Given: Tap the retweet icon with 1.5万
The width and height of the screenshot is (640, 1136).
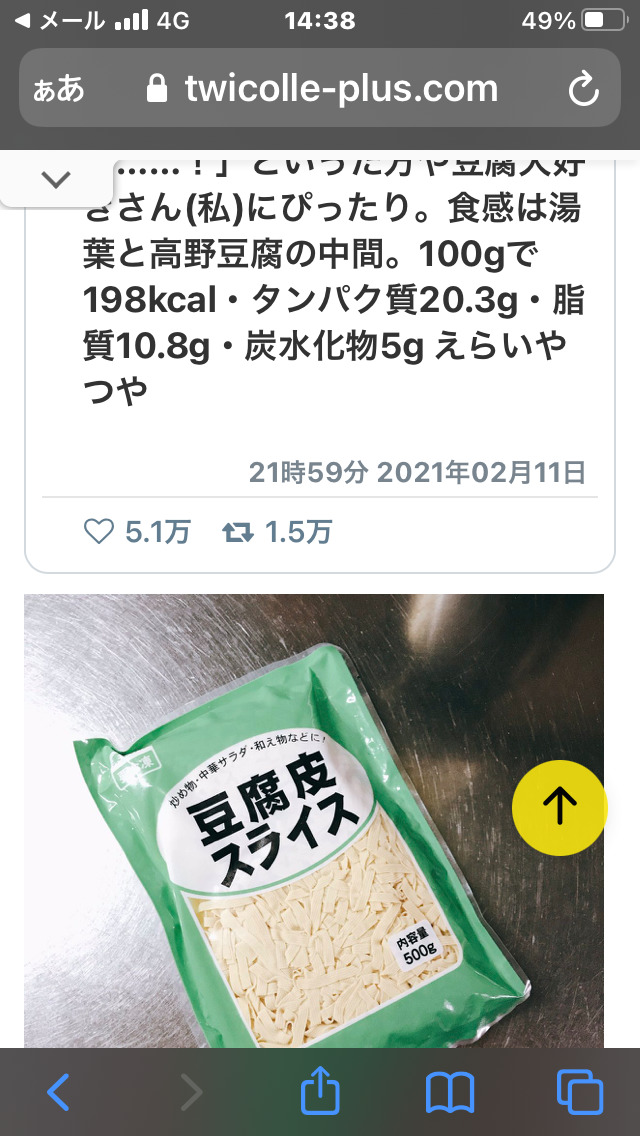Looking at the screenshot, I should coord(238,533).
